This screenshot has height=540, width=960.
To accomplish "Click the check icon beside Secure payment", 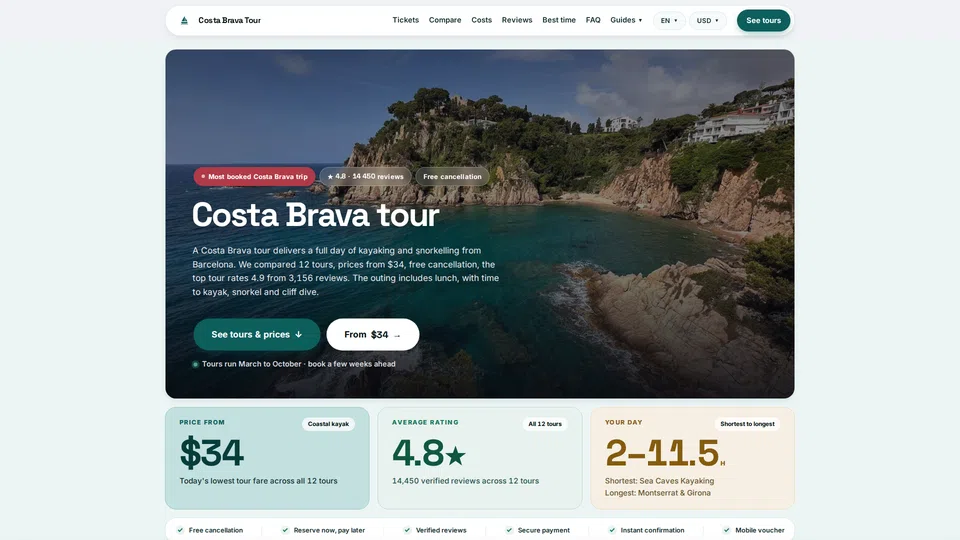I will point(509,530).
